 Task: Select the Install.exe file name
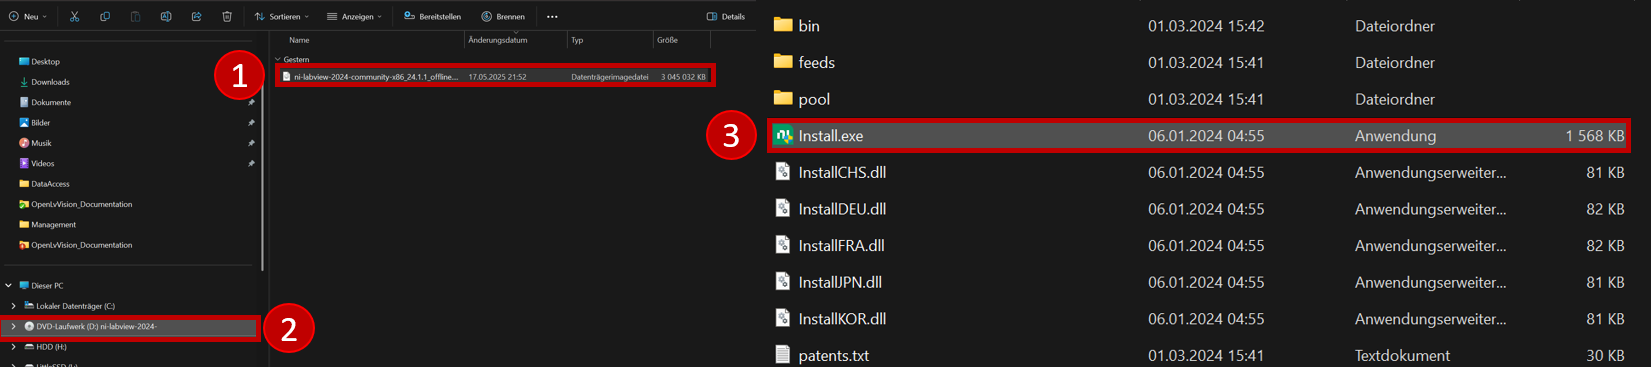pyautogui.click(x=830, y=136)
